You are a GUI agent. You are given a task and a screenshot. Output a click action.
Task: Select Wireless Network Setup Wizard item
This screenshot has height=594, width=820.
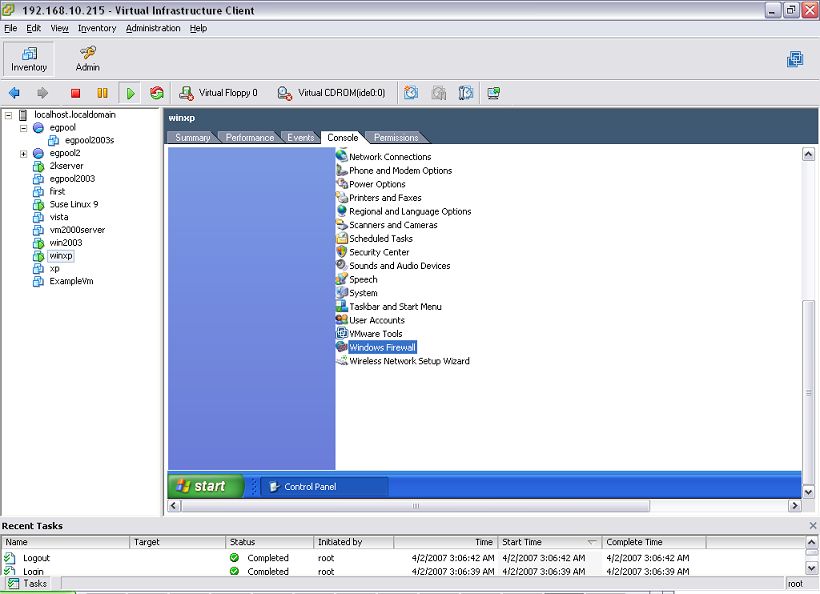pyautogui.click(x=403, y=360)
